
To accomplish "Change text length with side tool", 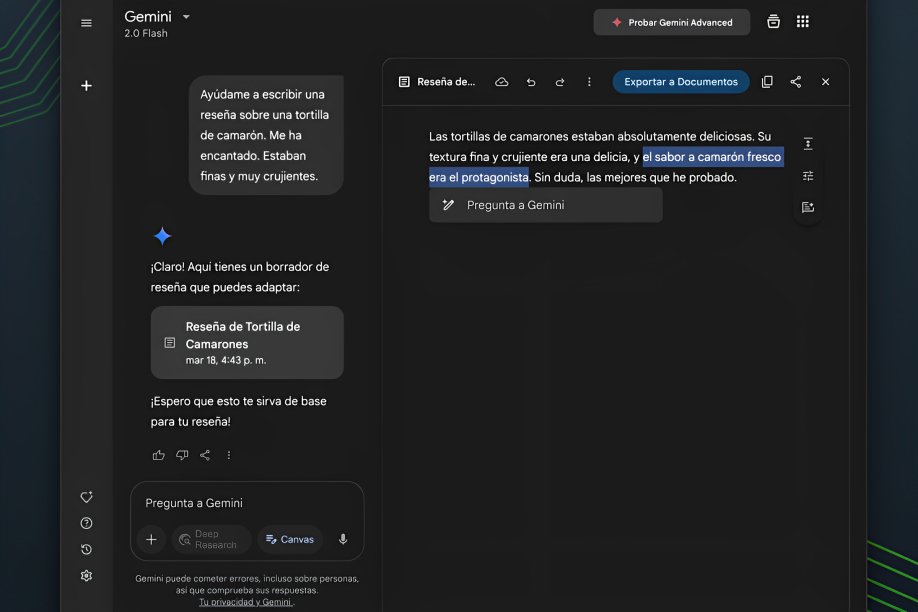I will [808, 144].
